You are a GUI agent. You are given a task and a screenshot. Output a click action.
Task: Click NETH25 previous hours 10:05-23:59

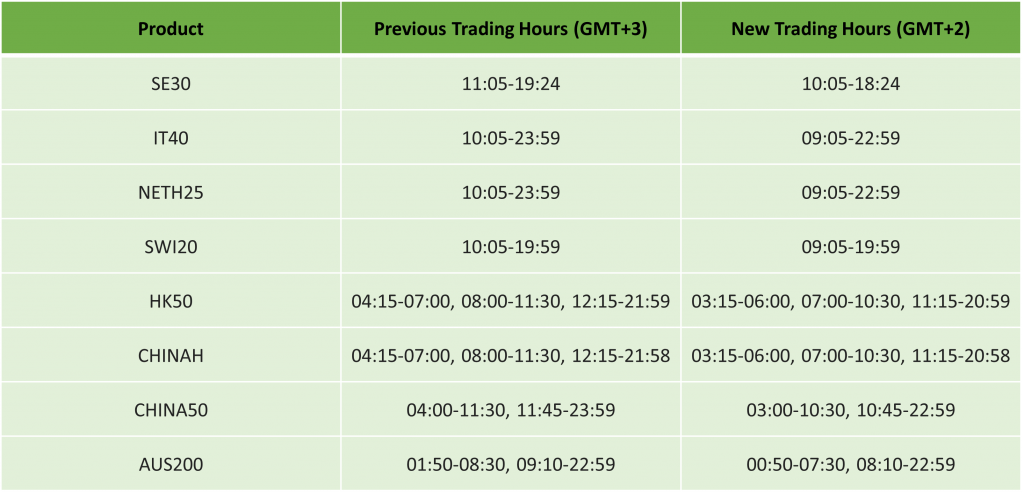510,192
